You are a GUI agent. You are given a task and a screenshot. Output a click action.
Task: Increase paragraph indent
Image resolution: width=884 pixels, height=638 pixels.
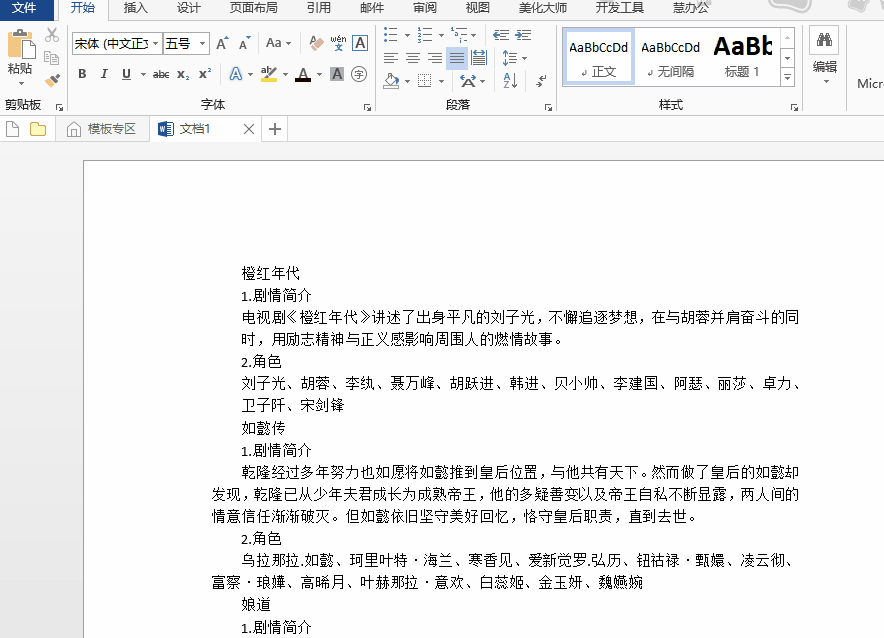click(523, 35)
